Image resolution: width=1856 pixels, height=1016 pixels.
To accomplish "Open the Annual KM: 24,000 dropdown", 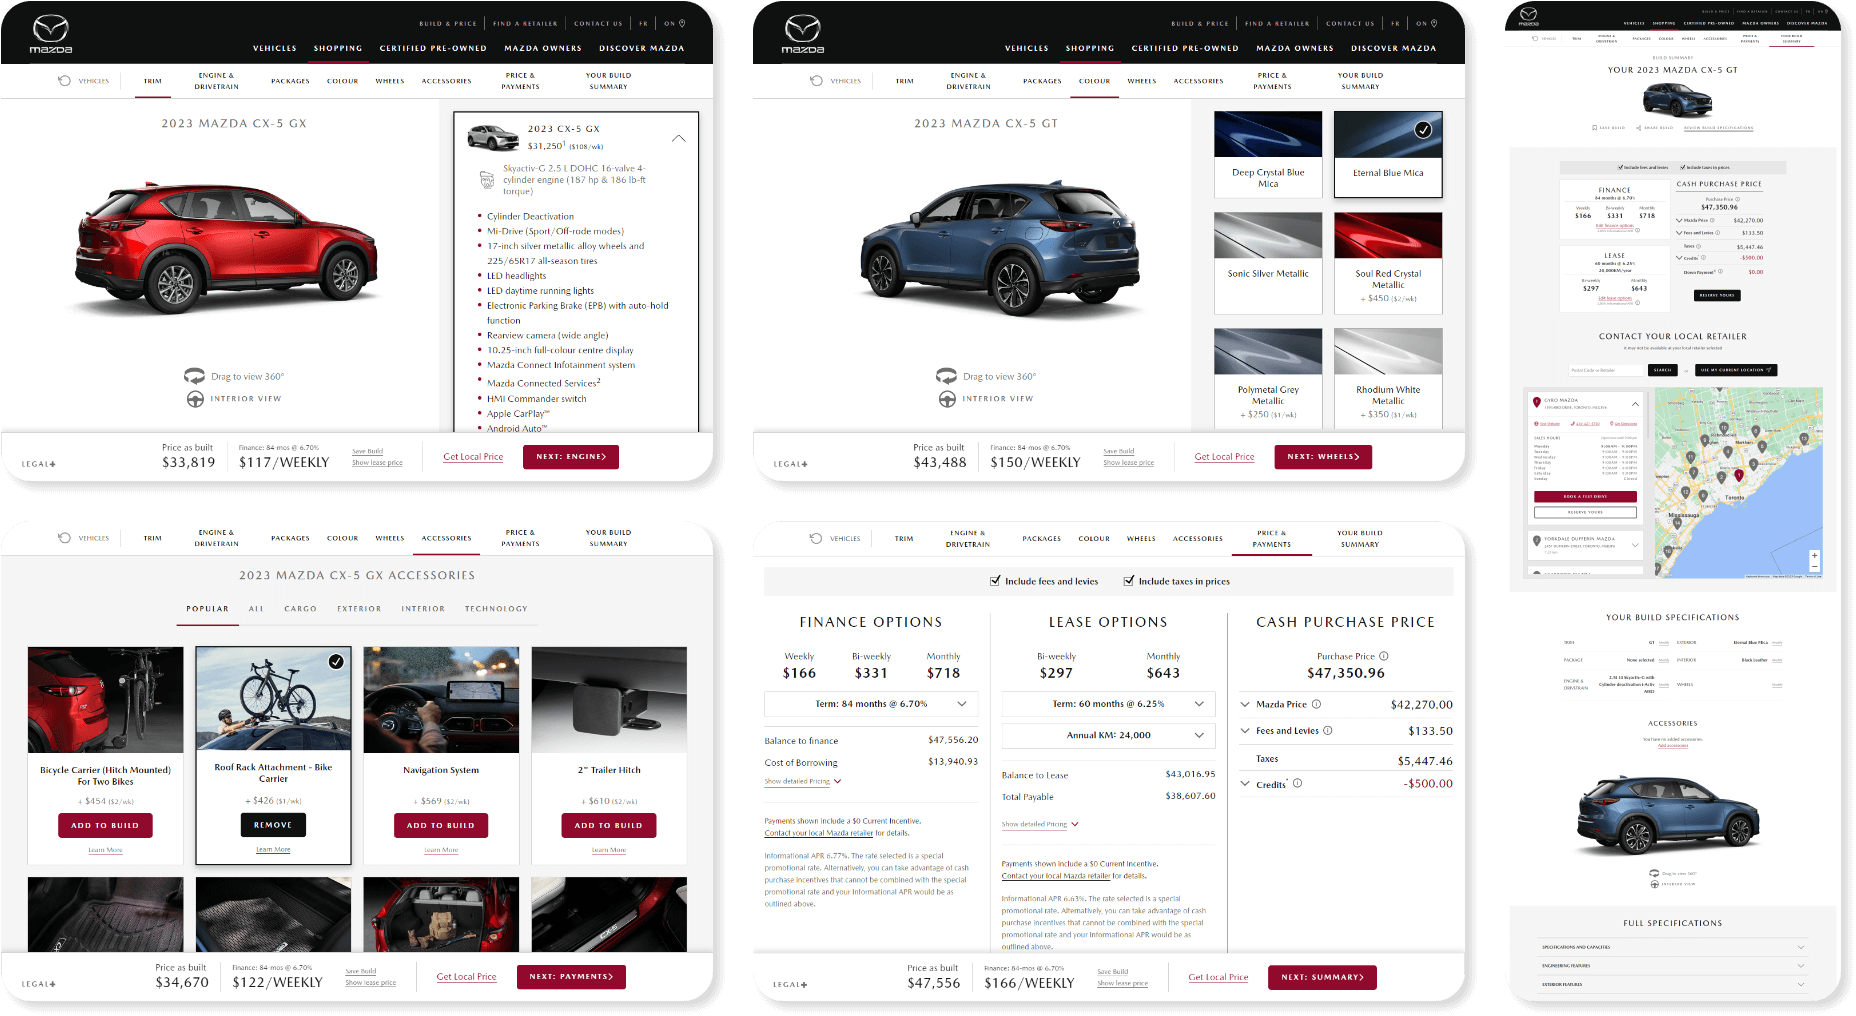I will point(1108,735).
